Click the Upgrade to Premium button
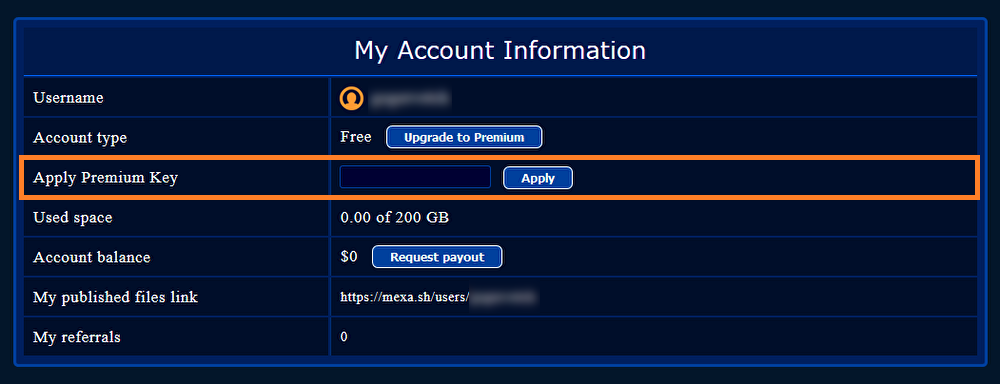The image size is (1000, 384). click(x=464, y=137)
